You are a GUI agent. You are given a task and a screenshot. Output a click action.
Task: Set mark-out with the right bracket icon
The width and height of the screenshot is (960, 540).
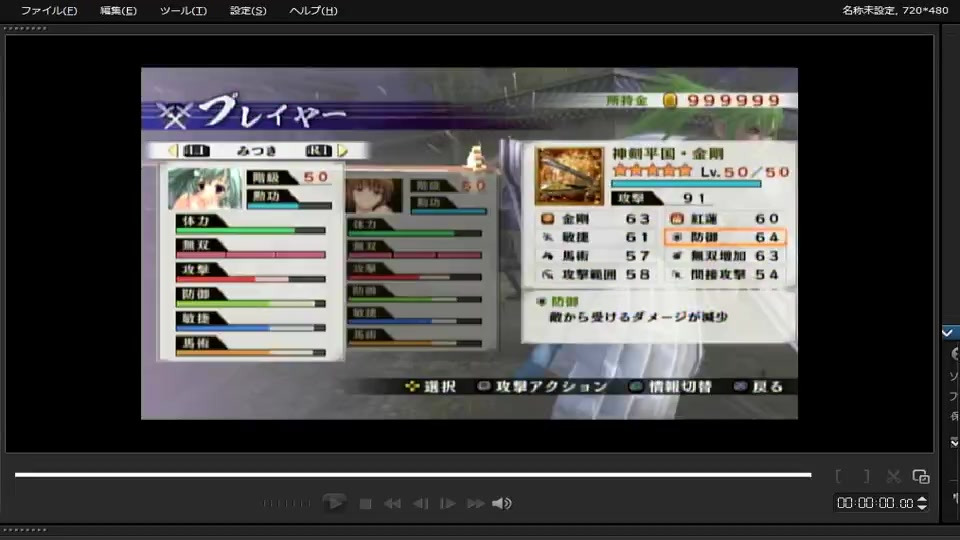point(866,476)
